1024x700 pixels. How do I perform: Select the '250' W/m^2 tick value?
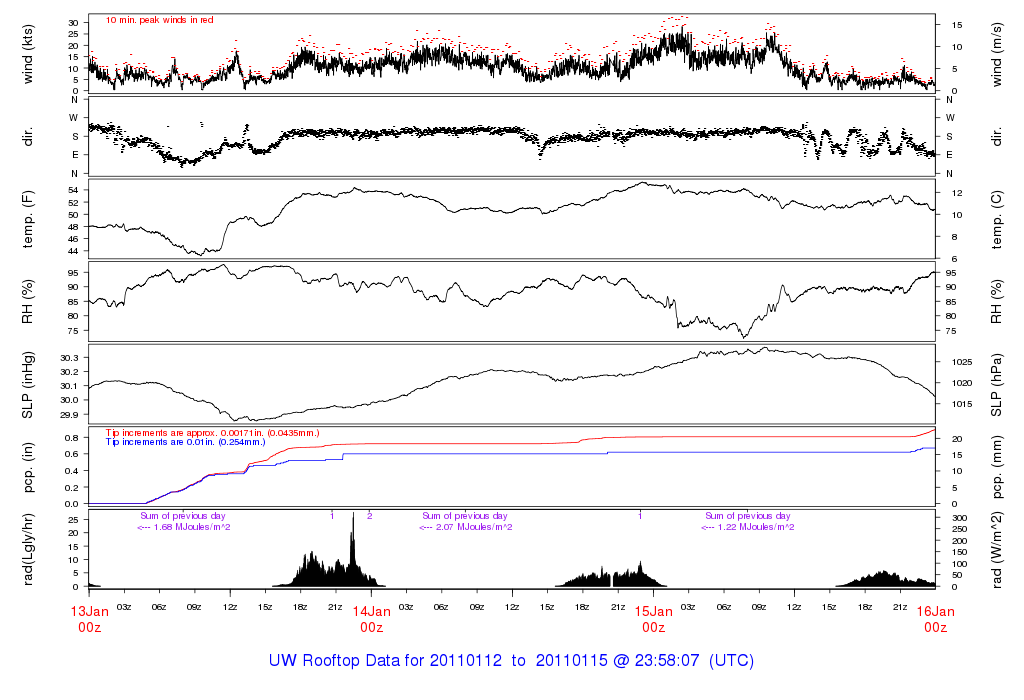pos(959,530)
